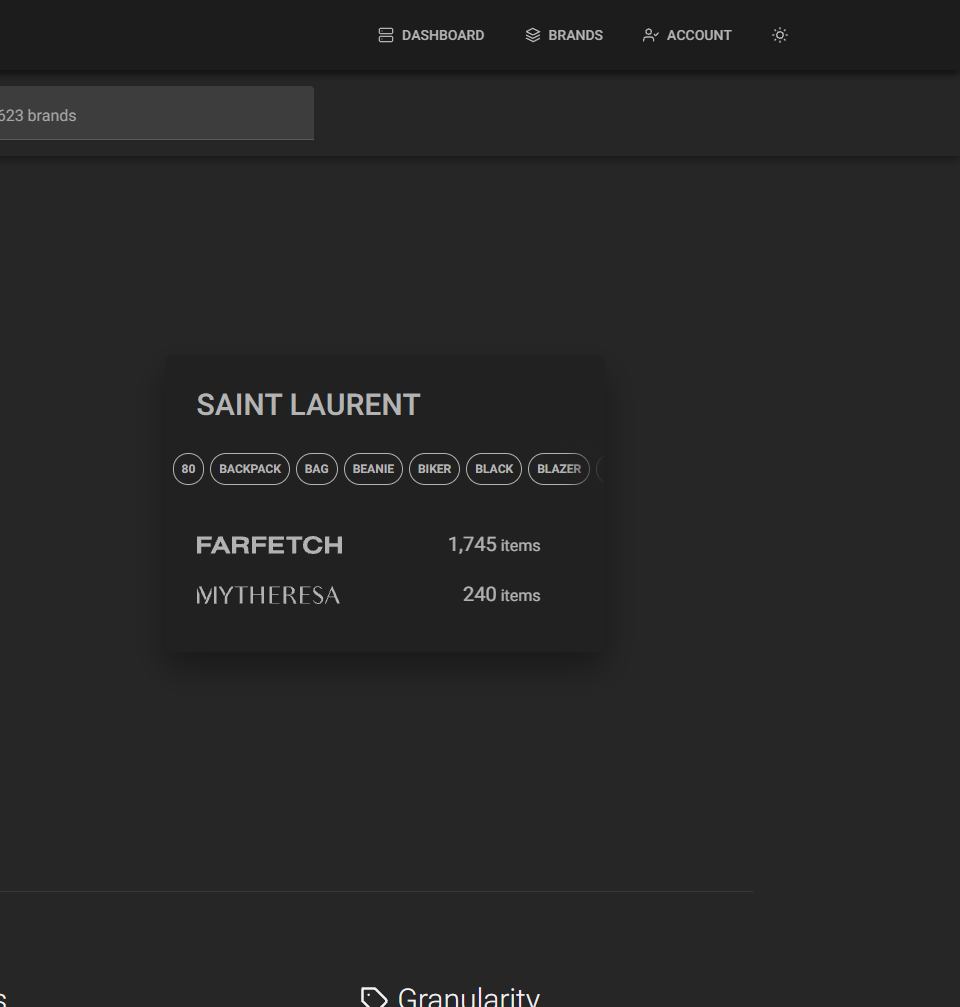Open the Brands nav item
960x1007 pixels.
[564, 35]
